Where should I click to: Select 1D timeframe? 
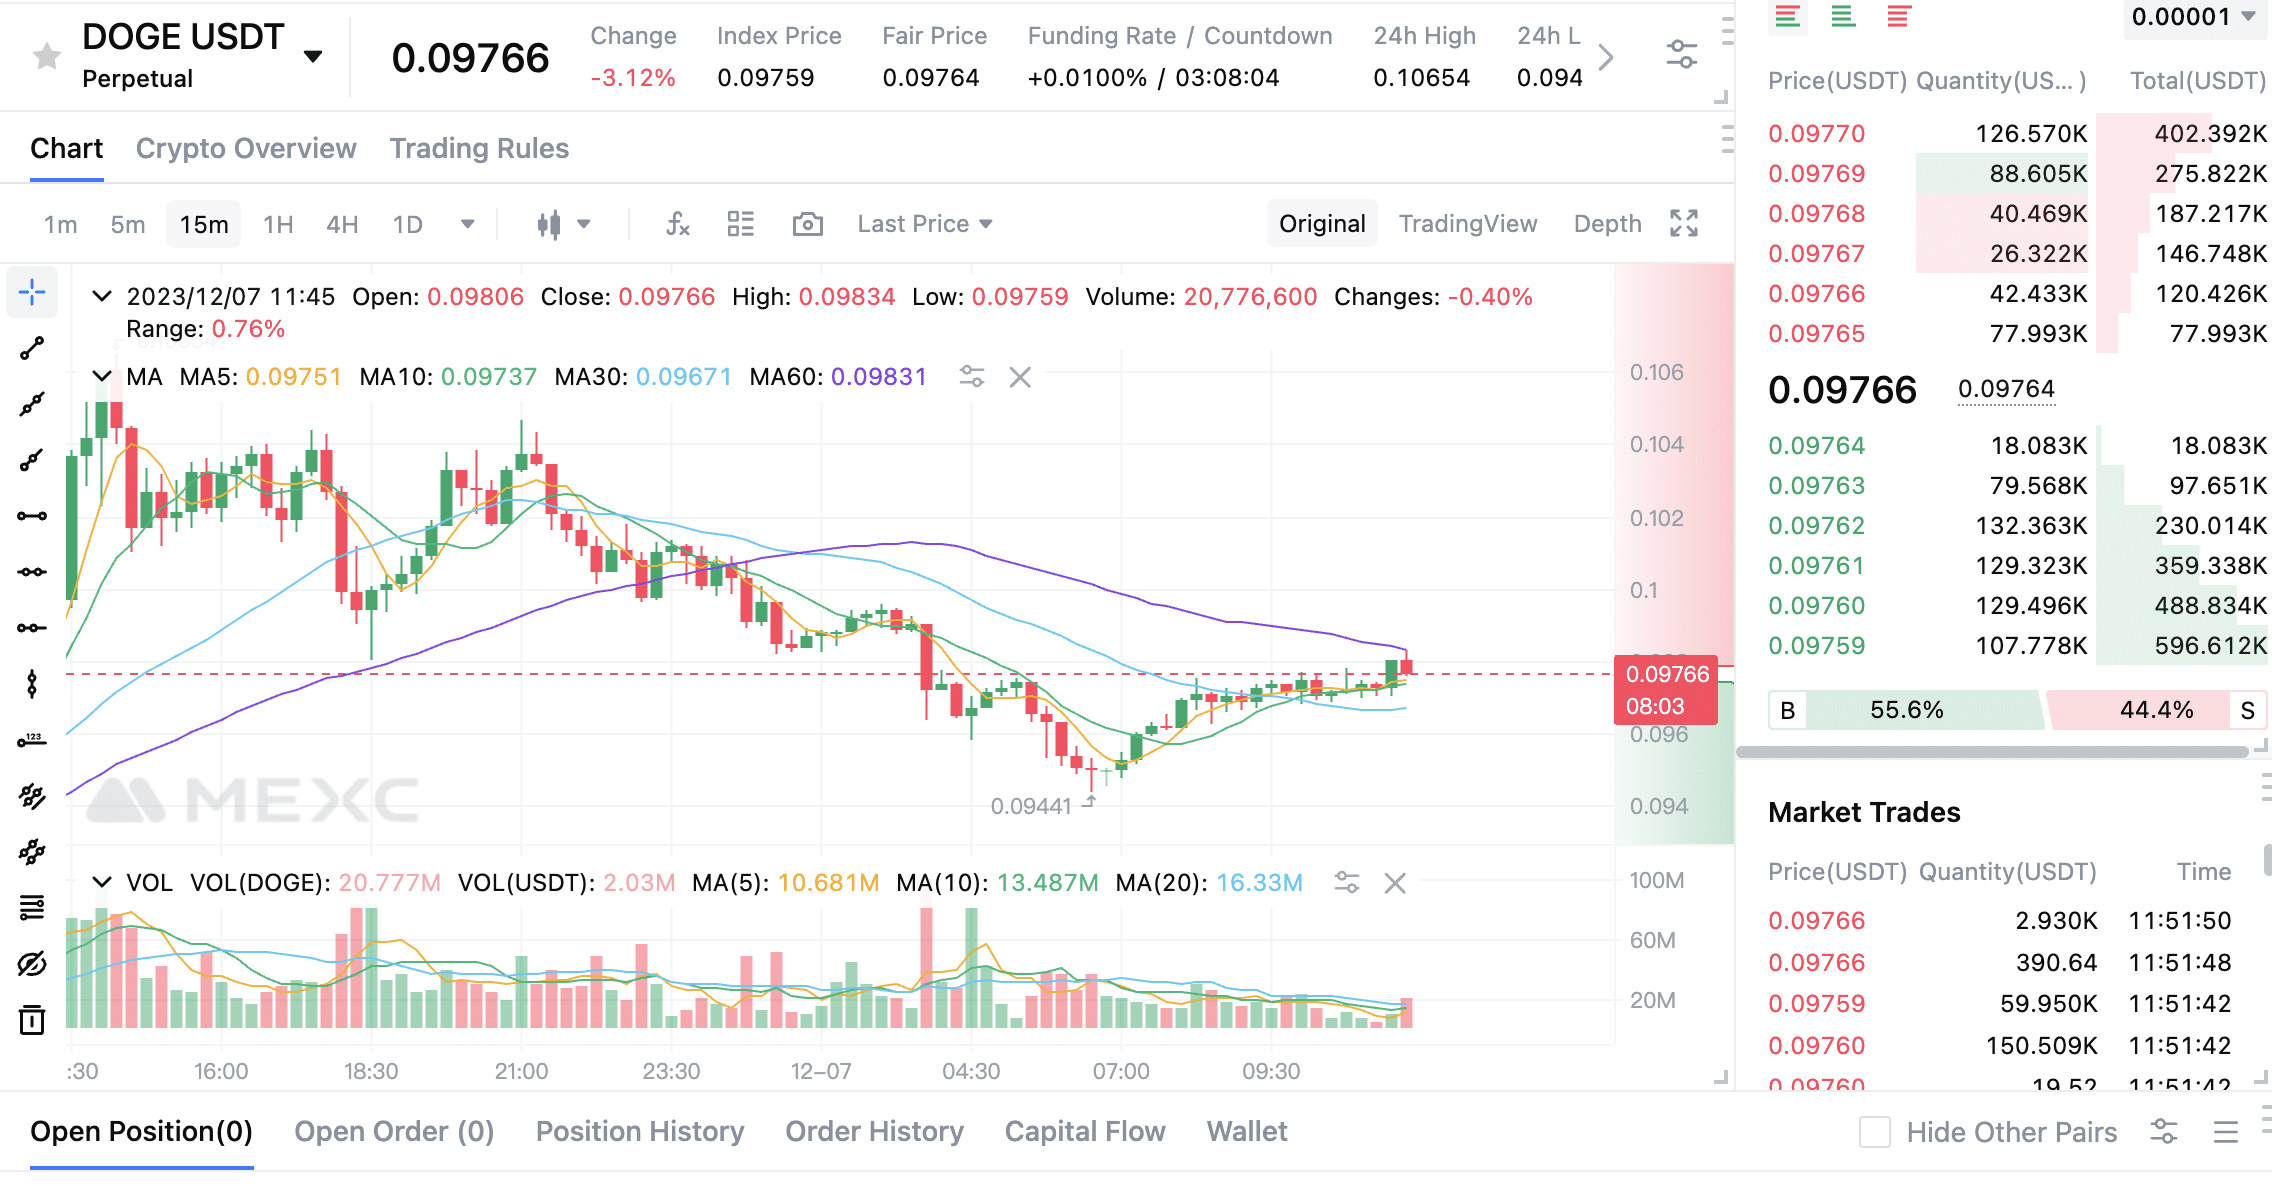[407, 224]
